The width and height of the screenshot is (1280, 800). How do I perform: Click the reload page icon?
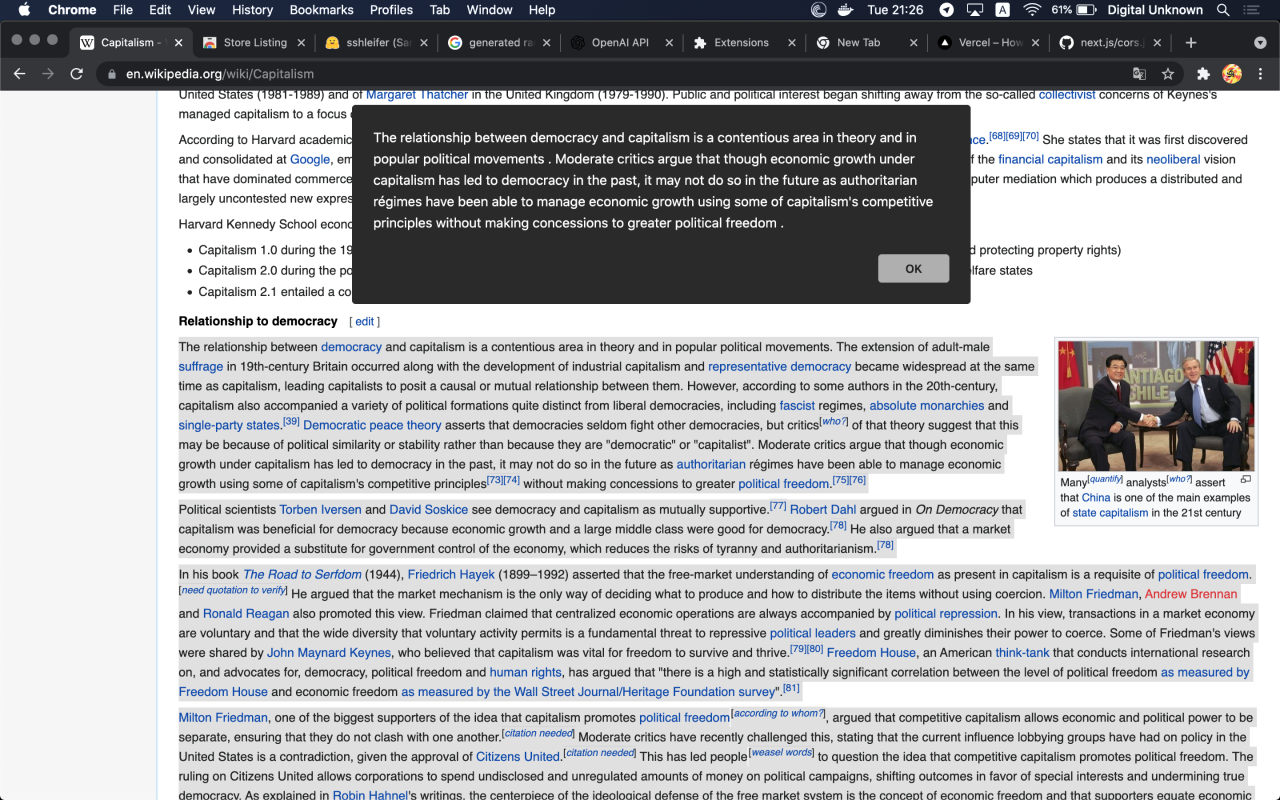(x=77, y=74)
